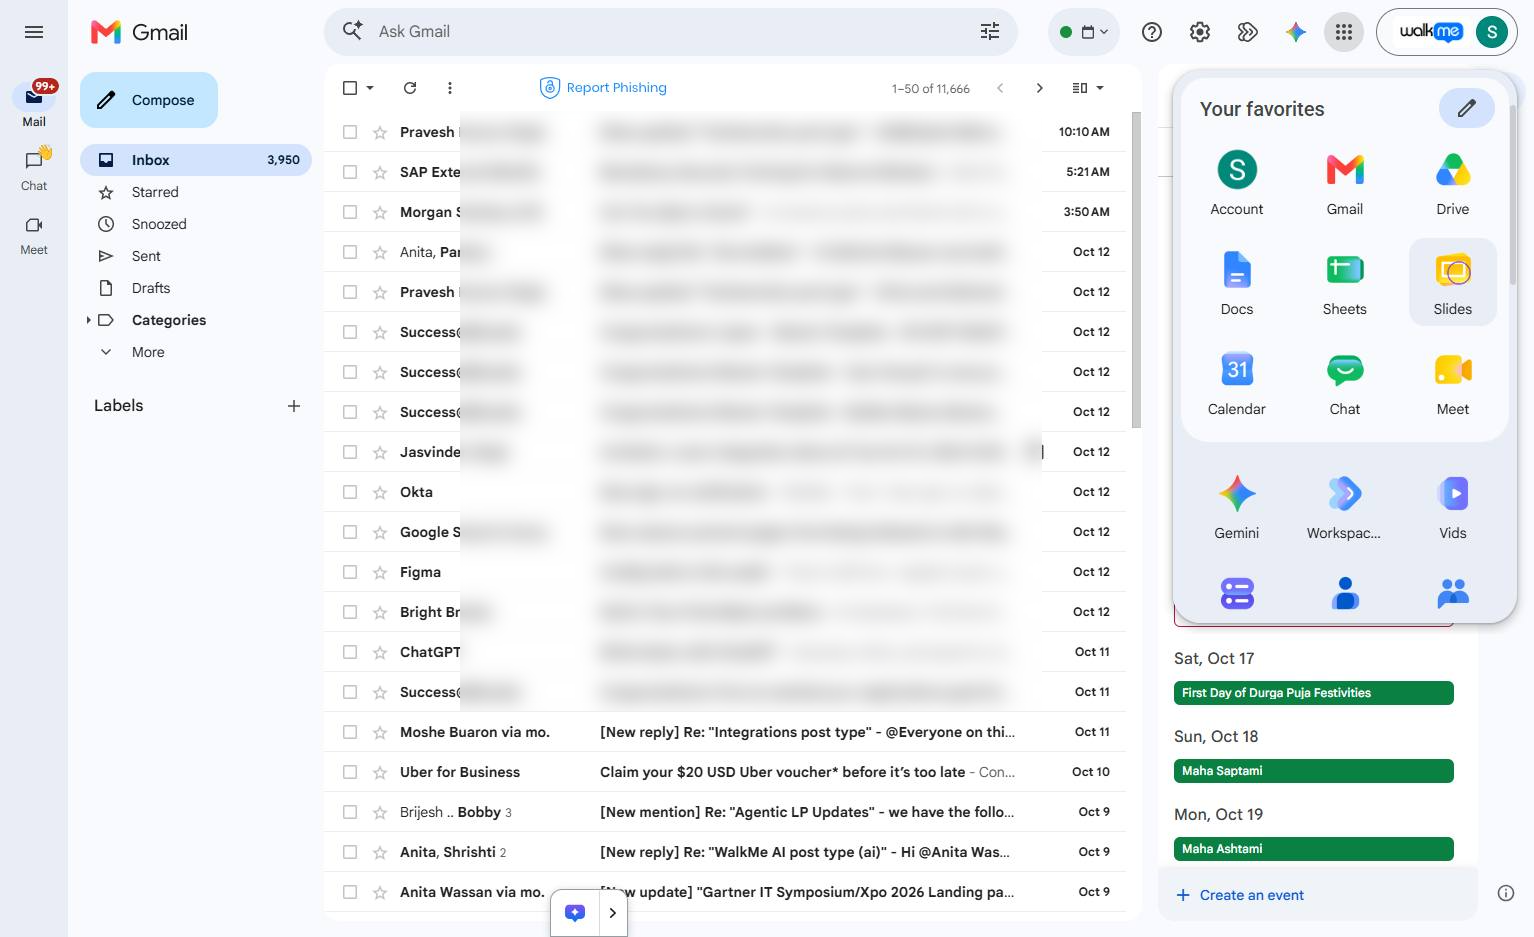
Task: Click the Gemini sparkle icon in header
Action: tap(1295, 32)
